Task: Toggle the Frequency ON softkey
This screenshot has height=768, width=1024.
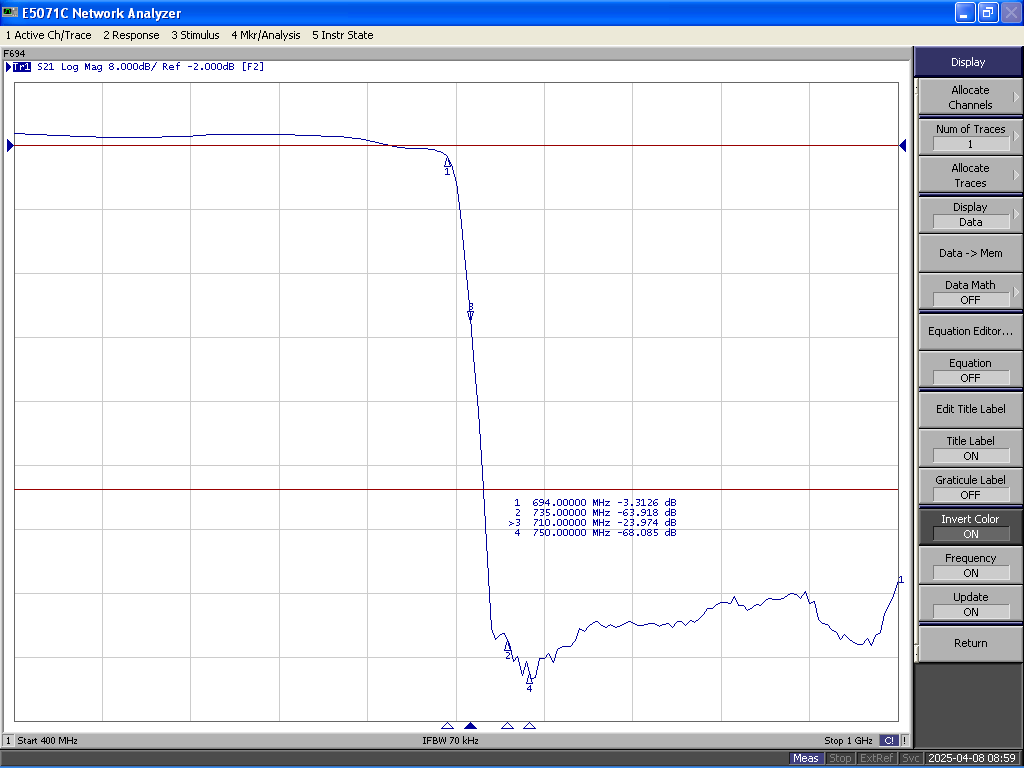Action: (x=970, y=565)
